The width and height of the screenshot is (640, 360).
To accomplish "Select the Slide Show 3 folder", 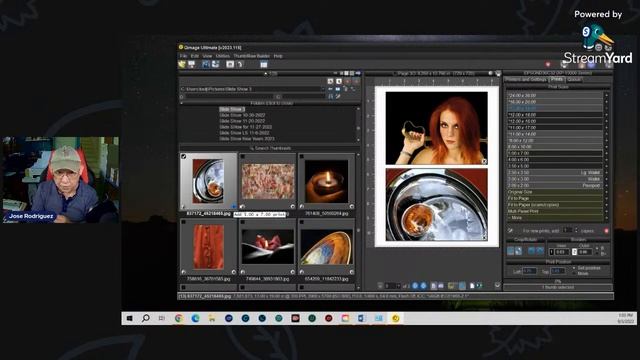I will click(x=232, y=109).
